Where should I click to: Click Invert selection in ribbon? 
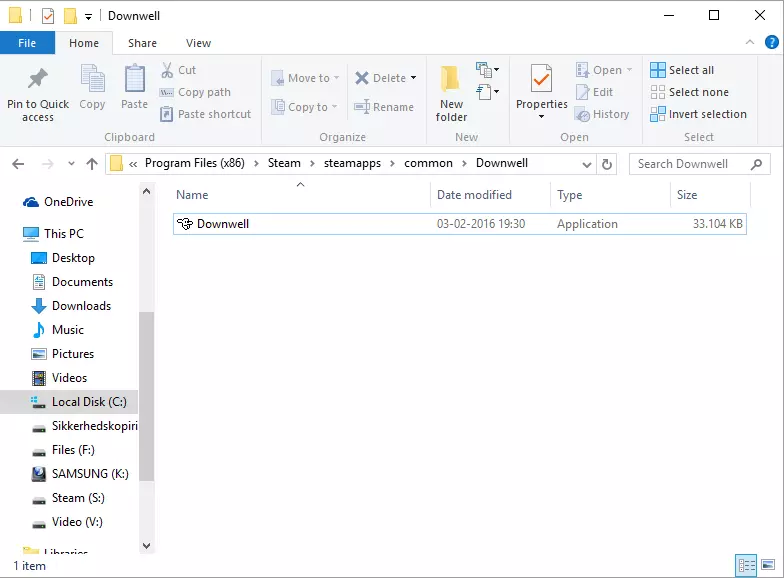(x=698, y=114)
